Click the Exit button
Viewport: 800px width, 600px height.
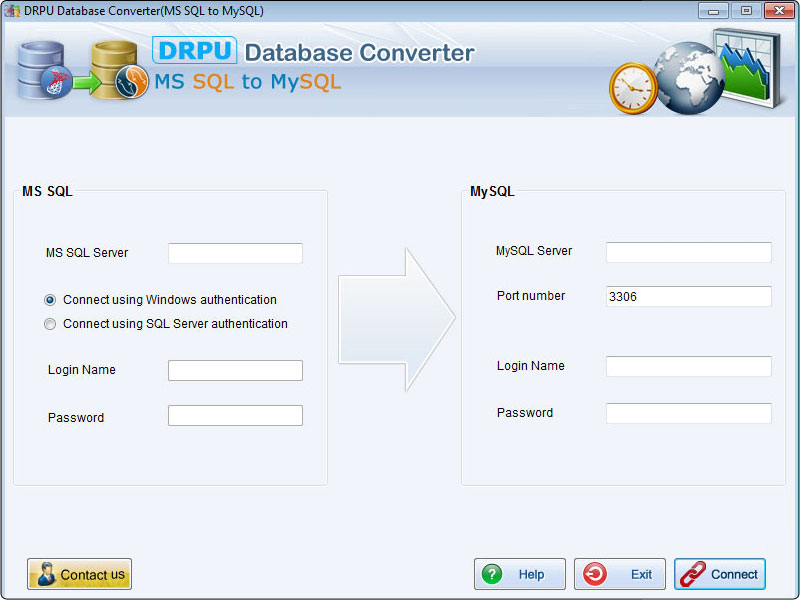point(618,574)
